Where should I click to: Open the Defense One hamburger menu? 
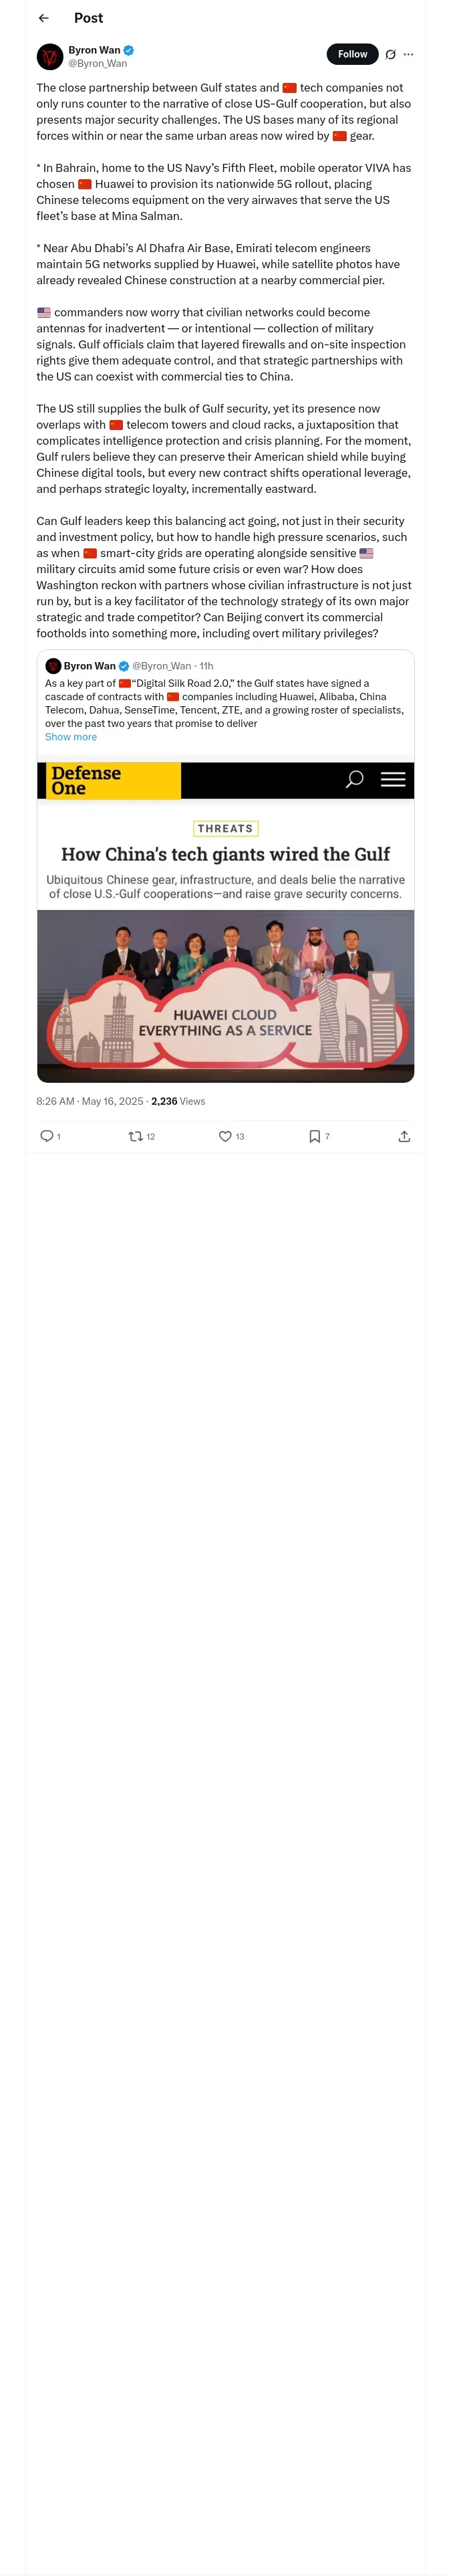click(393, 779)
